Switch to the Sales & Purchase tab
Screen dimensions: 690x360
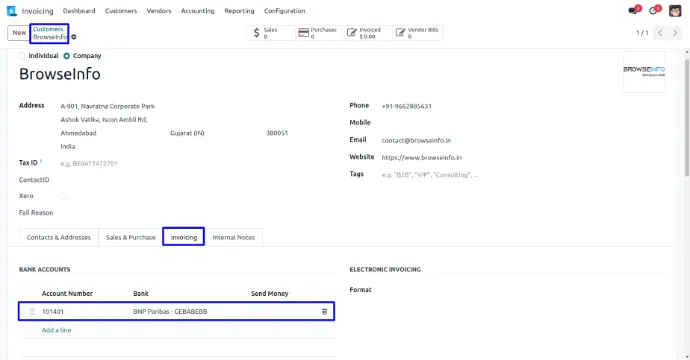click(131, 237)
